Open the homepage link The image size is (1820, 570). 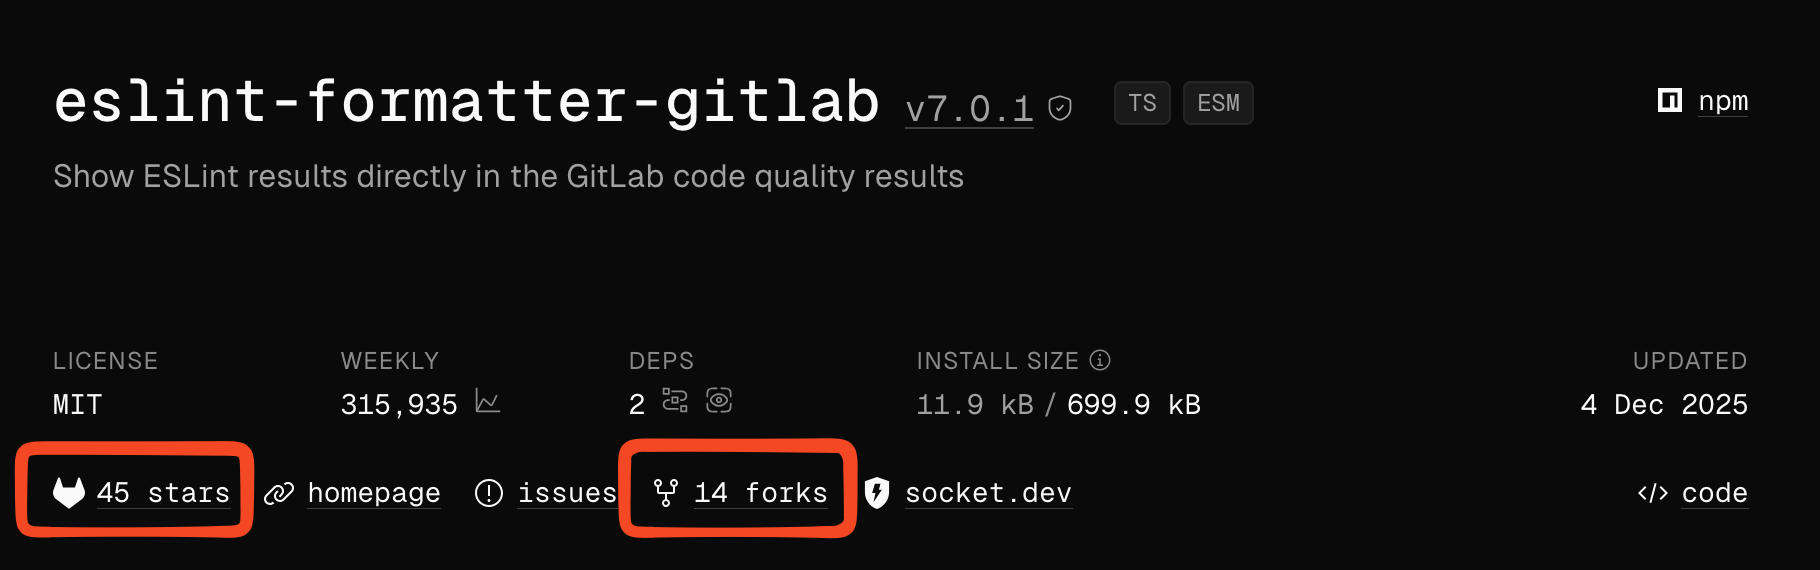(373, 493)
